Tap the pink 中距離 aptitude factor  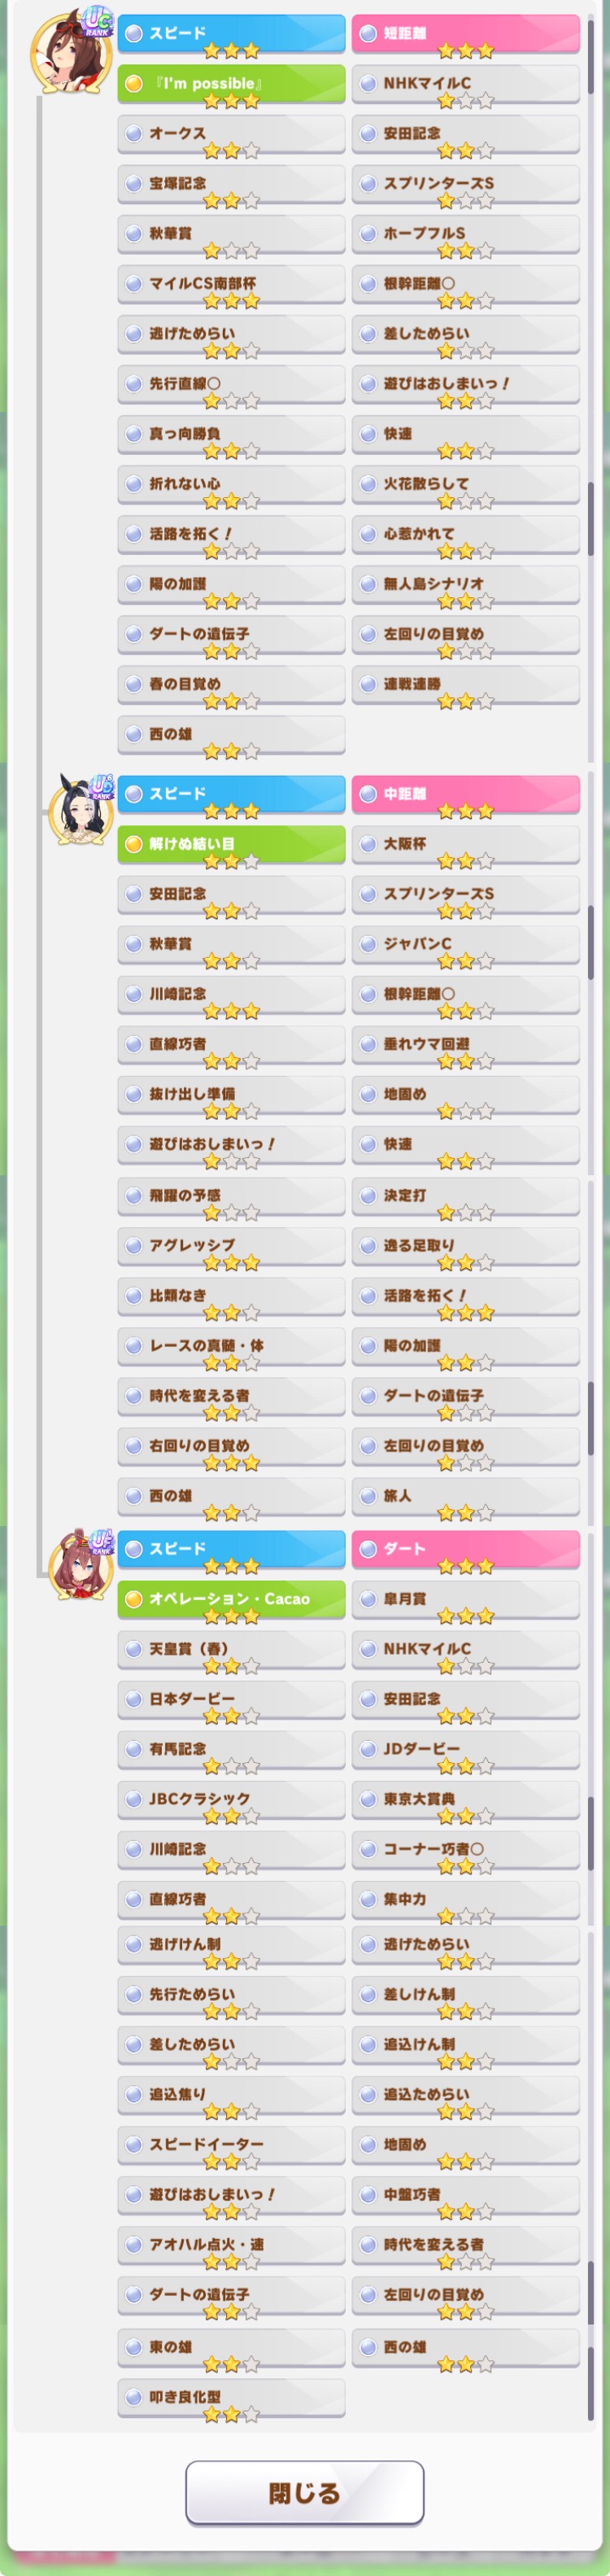tap(465, 794)
